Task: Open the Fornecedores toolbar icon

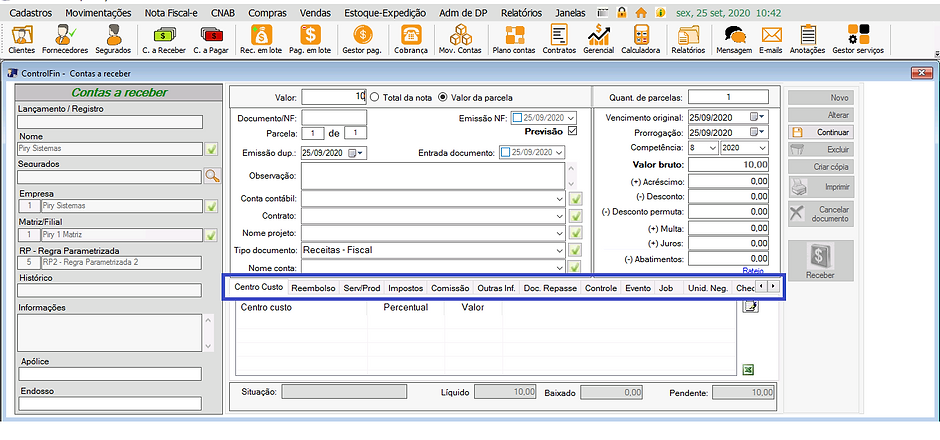Action: (65, 40)
